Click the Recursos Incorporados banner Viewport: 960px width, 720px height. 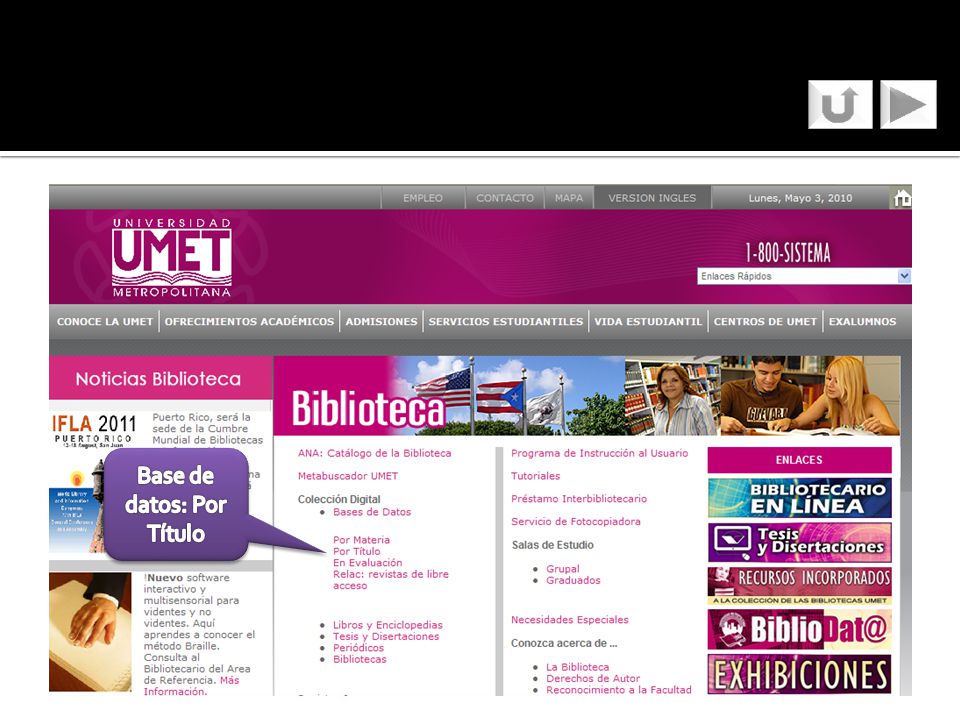point(800,586)
